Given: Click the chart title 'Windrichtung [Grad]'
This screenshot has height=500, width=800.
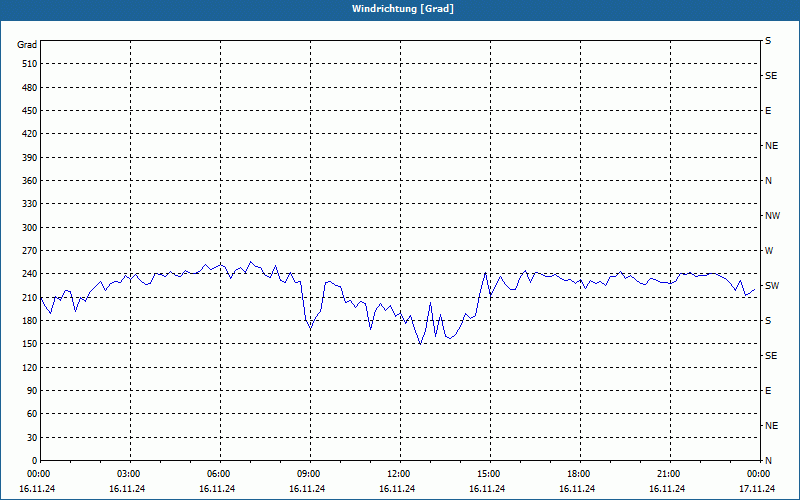Looking at the screenshot, I should pyautogui.click(x=403, y=9).
